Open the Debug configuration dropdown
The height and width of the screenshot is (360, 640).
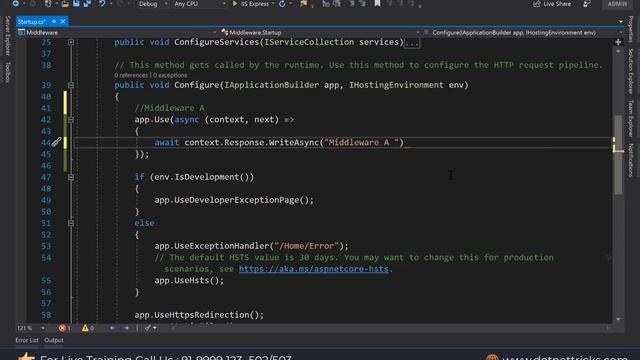pos(166,4)
